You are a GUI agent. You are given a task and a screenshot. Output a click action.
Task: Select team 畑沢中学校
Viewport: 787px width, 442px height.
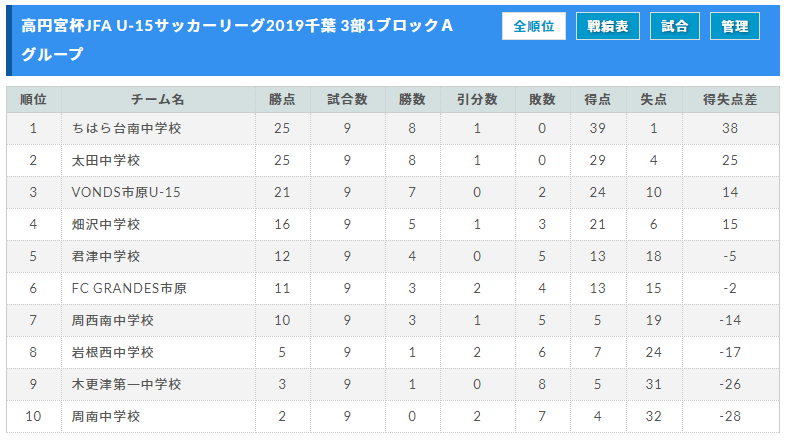coord(106,224)
